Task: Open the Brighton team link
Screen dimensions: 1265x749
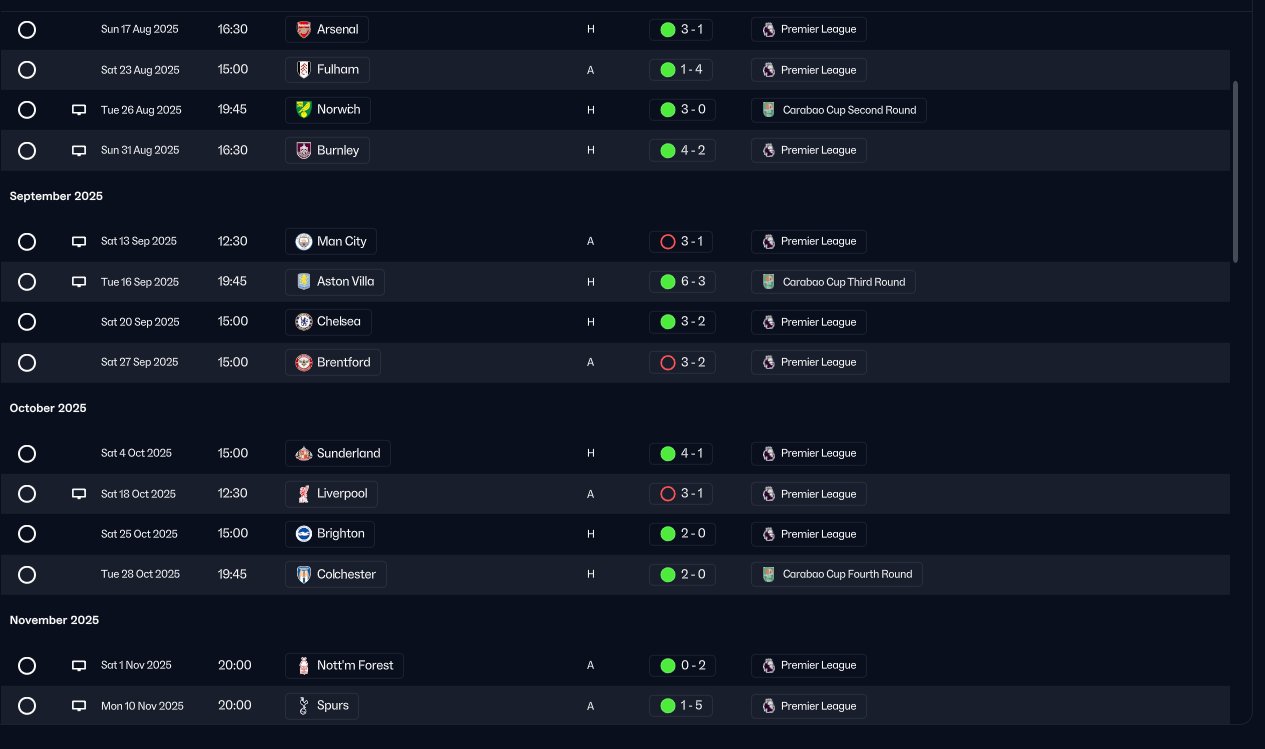Action: [x=330, y=534]
